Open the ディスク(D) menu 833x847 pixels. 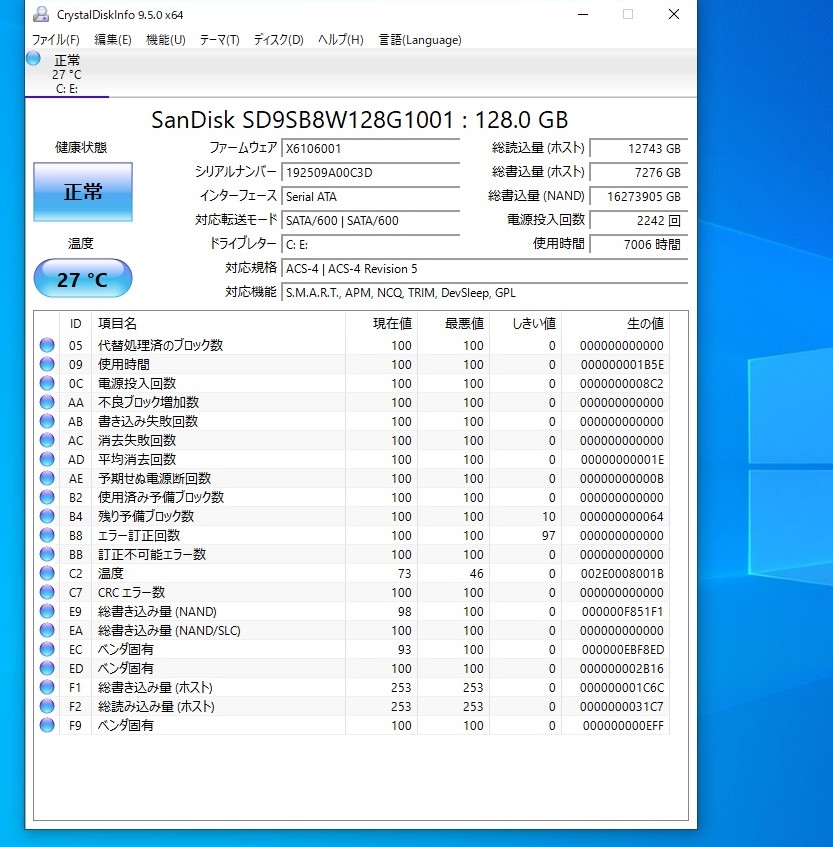[x=278, y=40]
